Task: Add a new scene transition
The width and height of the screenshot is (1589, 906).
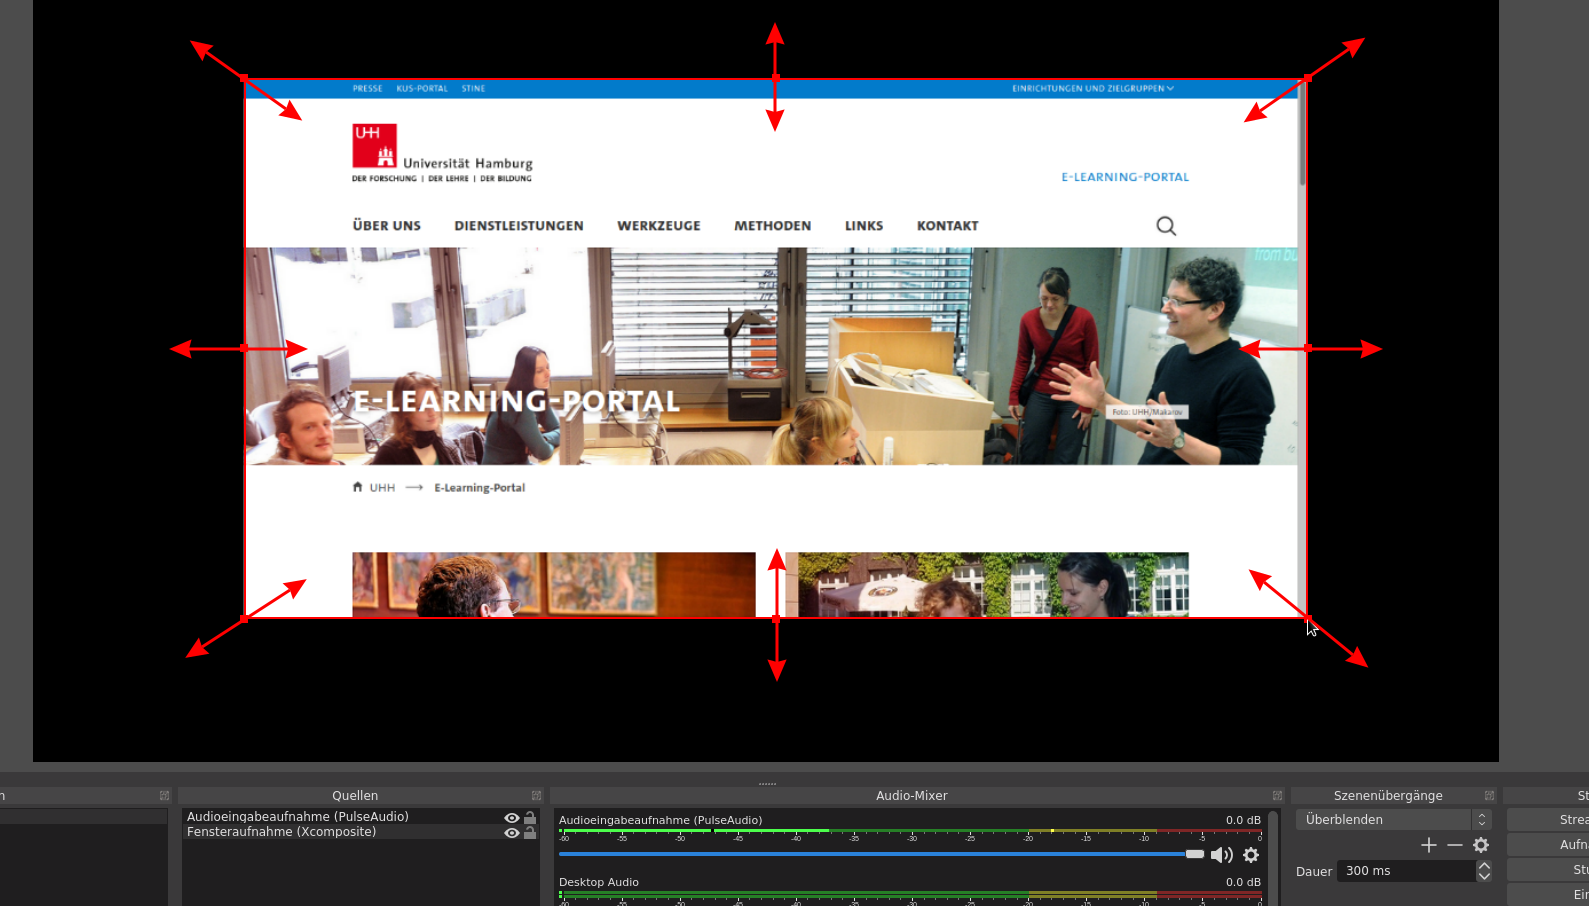Action: 1428,846
